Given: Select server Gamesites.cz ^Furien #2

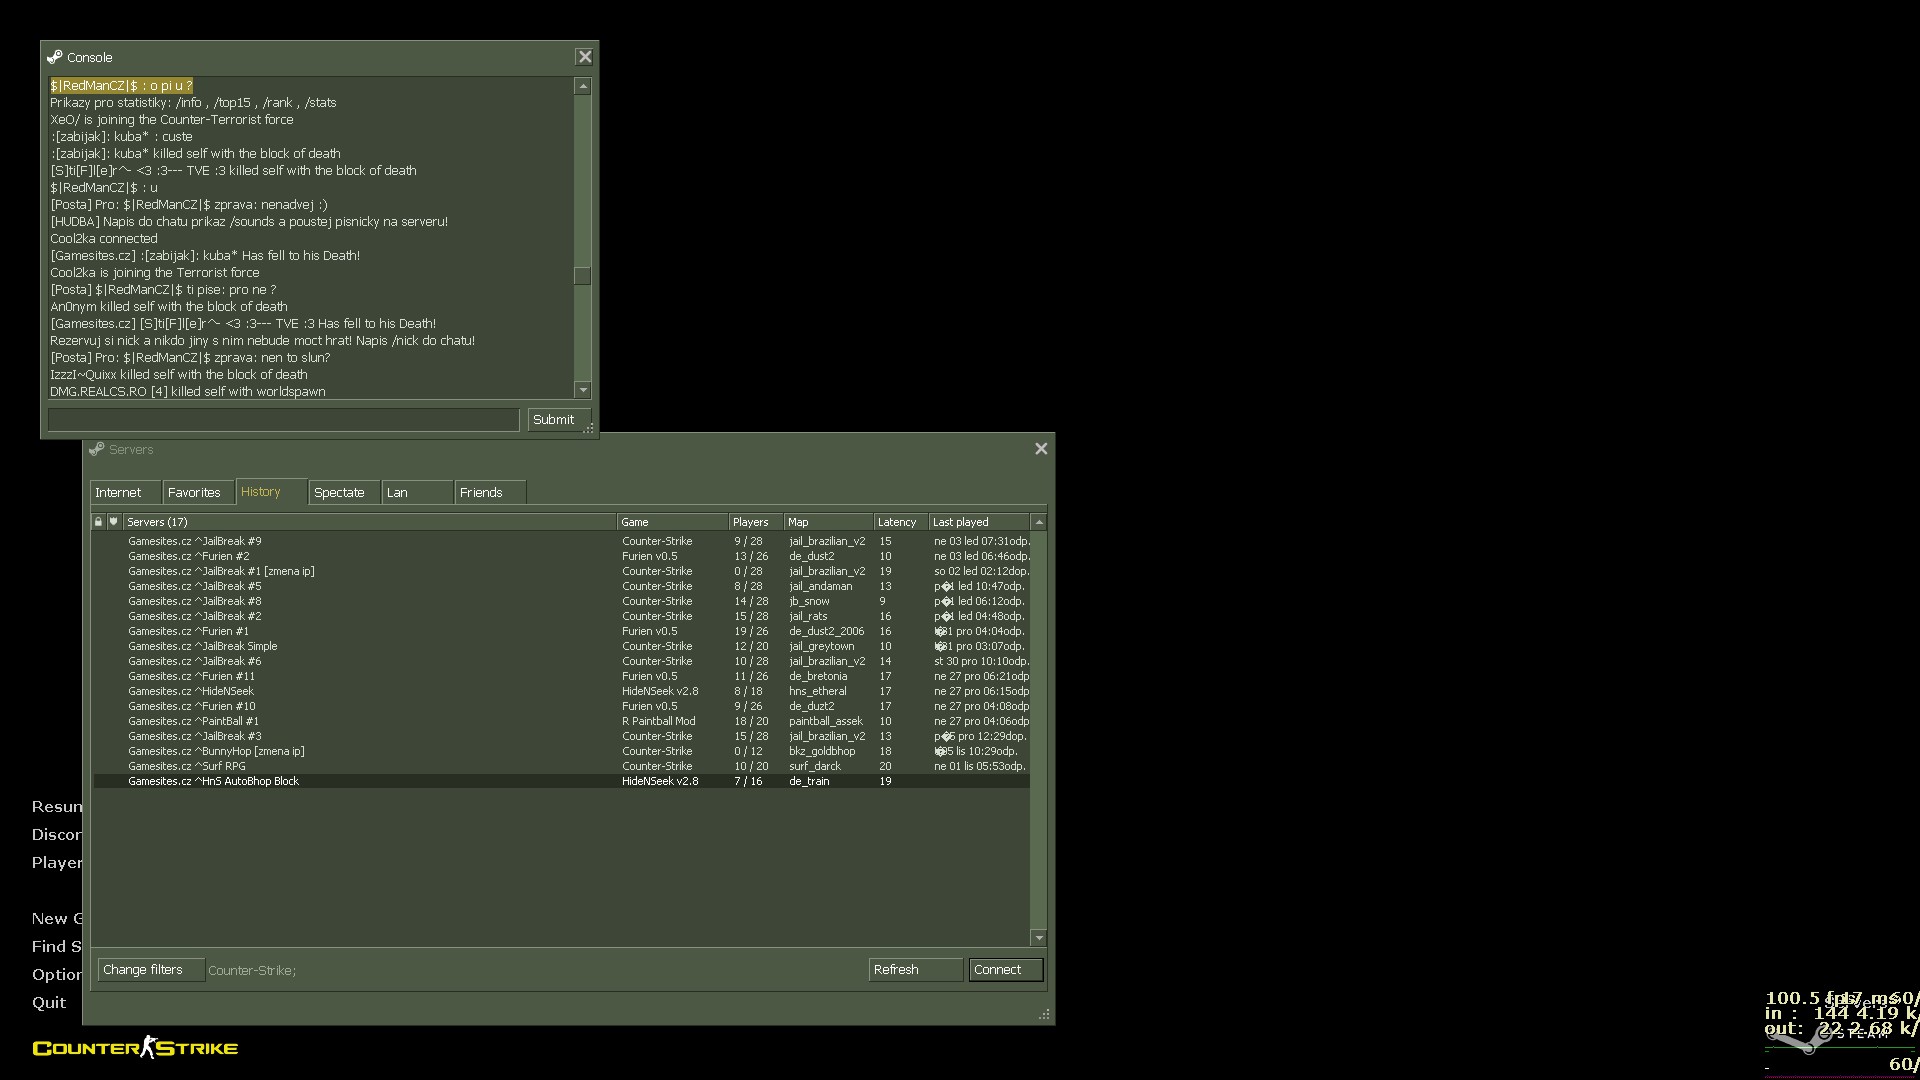Looking at the screenshot, I should 561,556.
